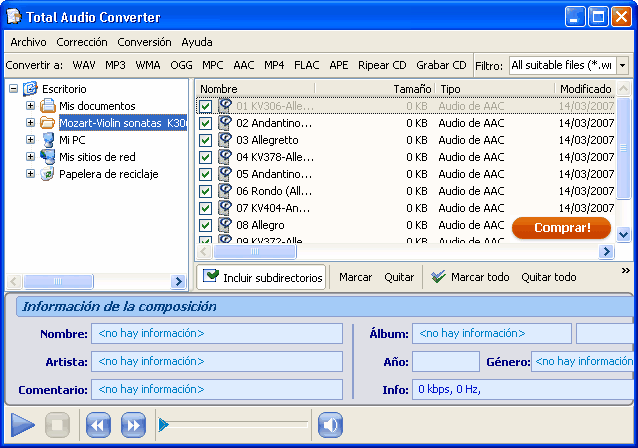Open the Corrección menu
This screenshot has width=638, height=448.
82,42
